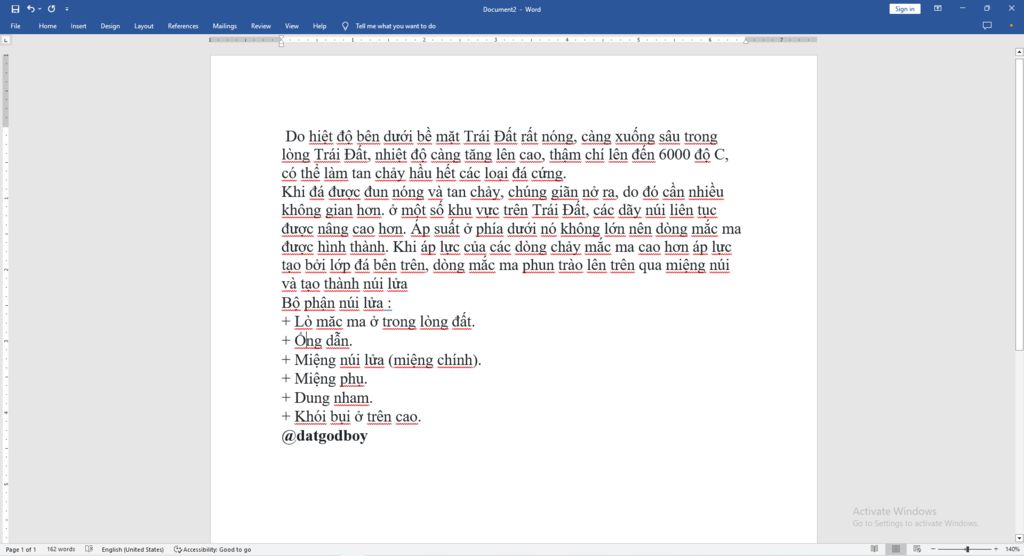1024x556 pixels.
Task: Click the zoom out minus button
Action: tap(933, 549)
